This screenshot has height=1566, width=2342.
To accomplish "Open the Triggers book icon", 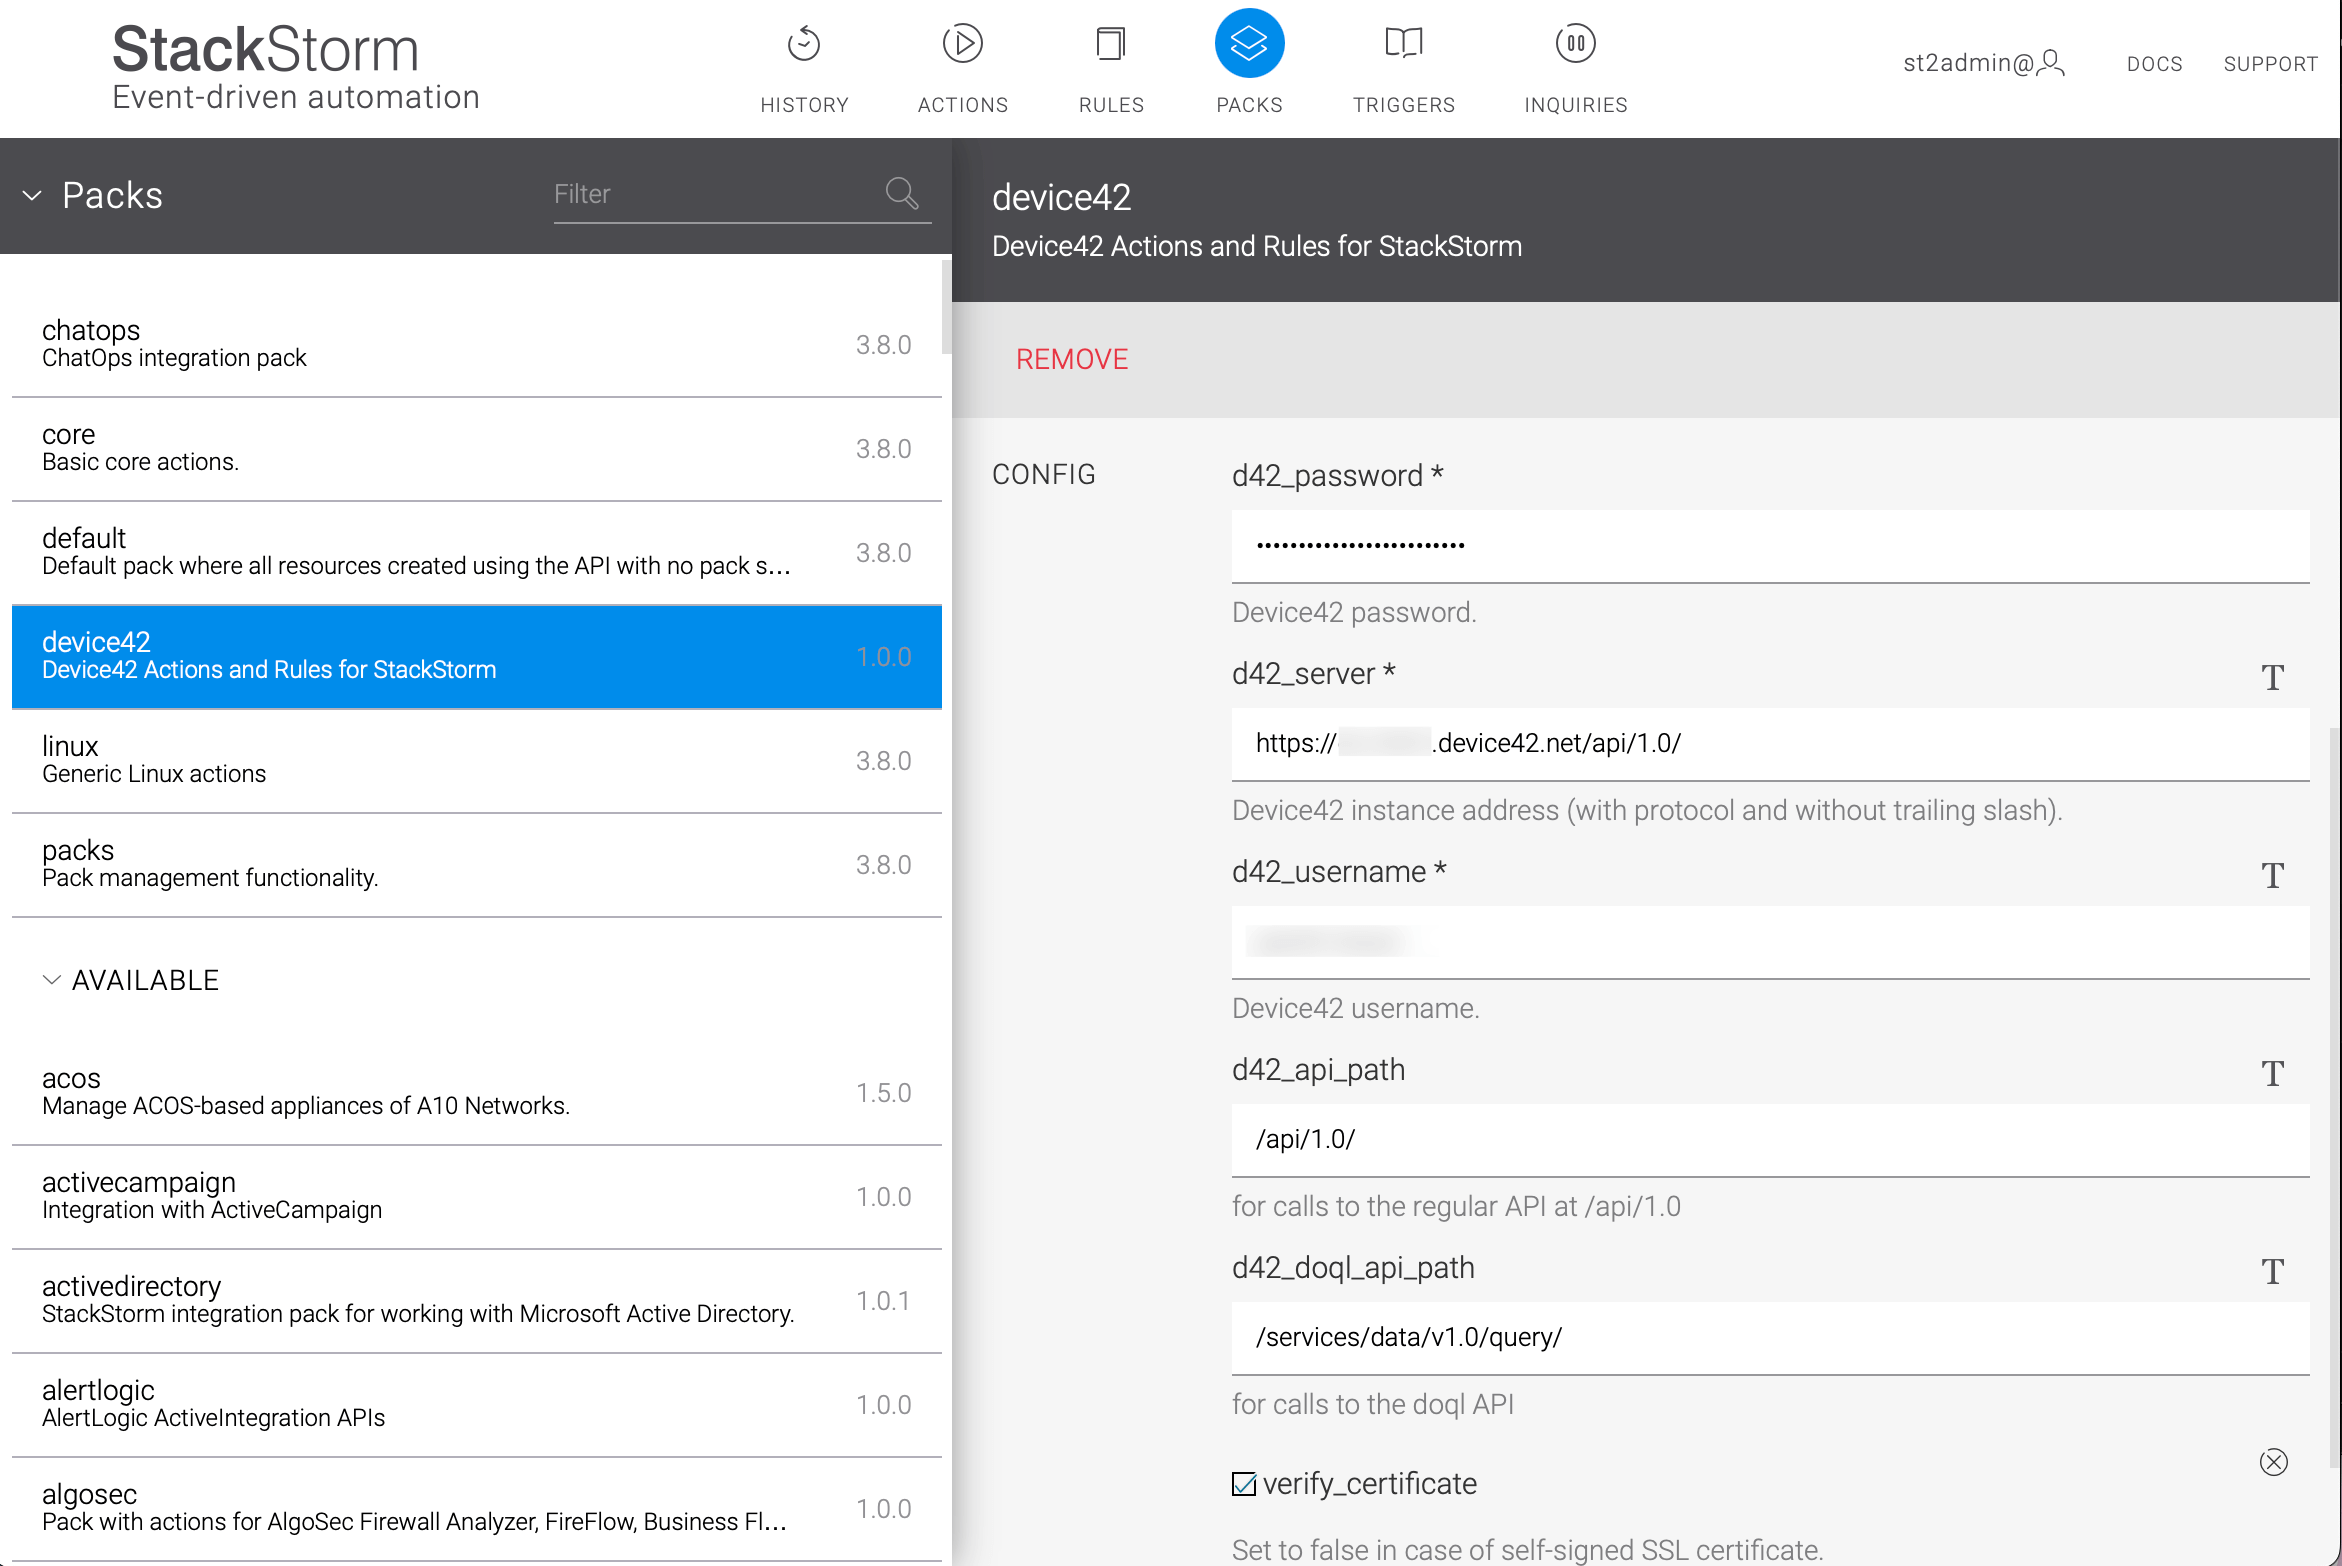I will (1403, 44).
